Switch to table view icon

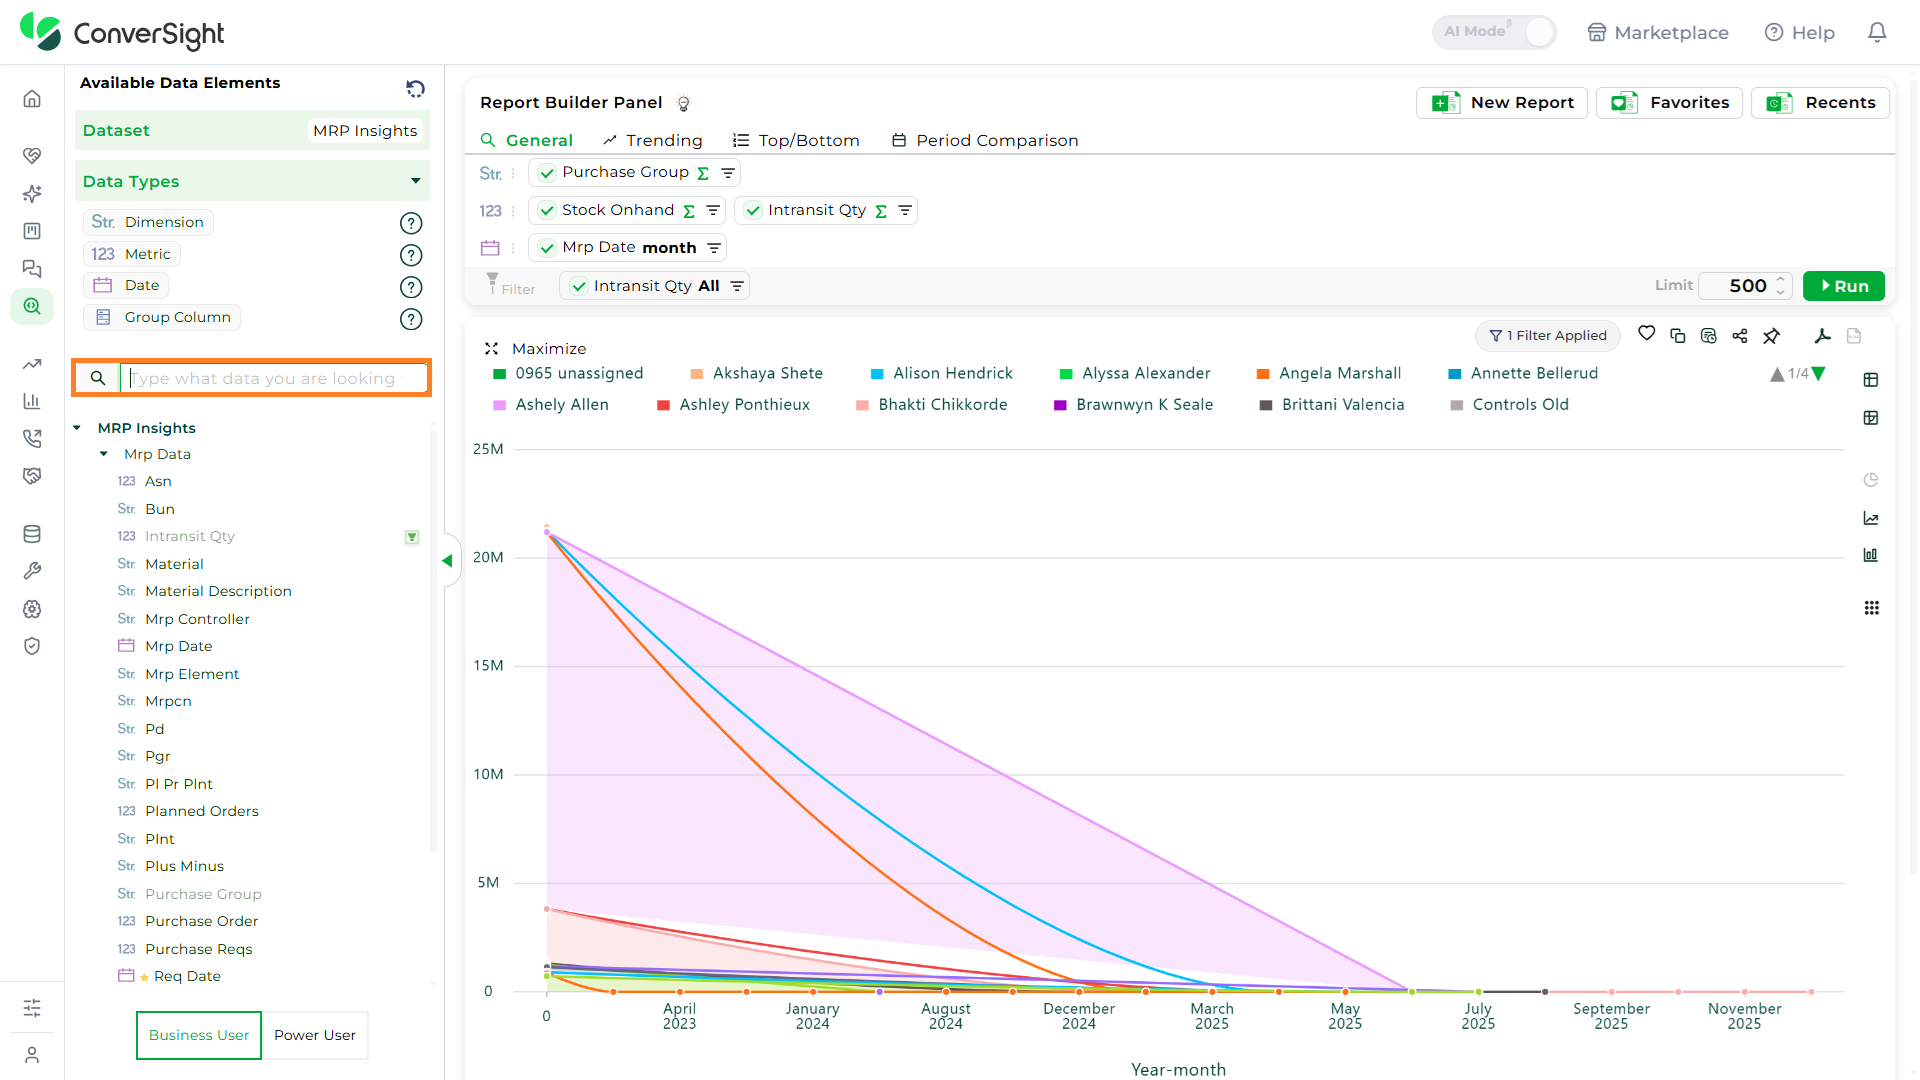(x=1871, y=380)
